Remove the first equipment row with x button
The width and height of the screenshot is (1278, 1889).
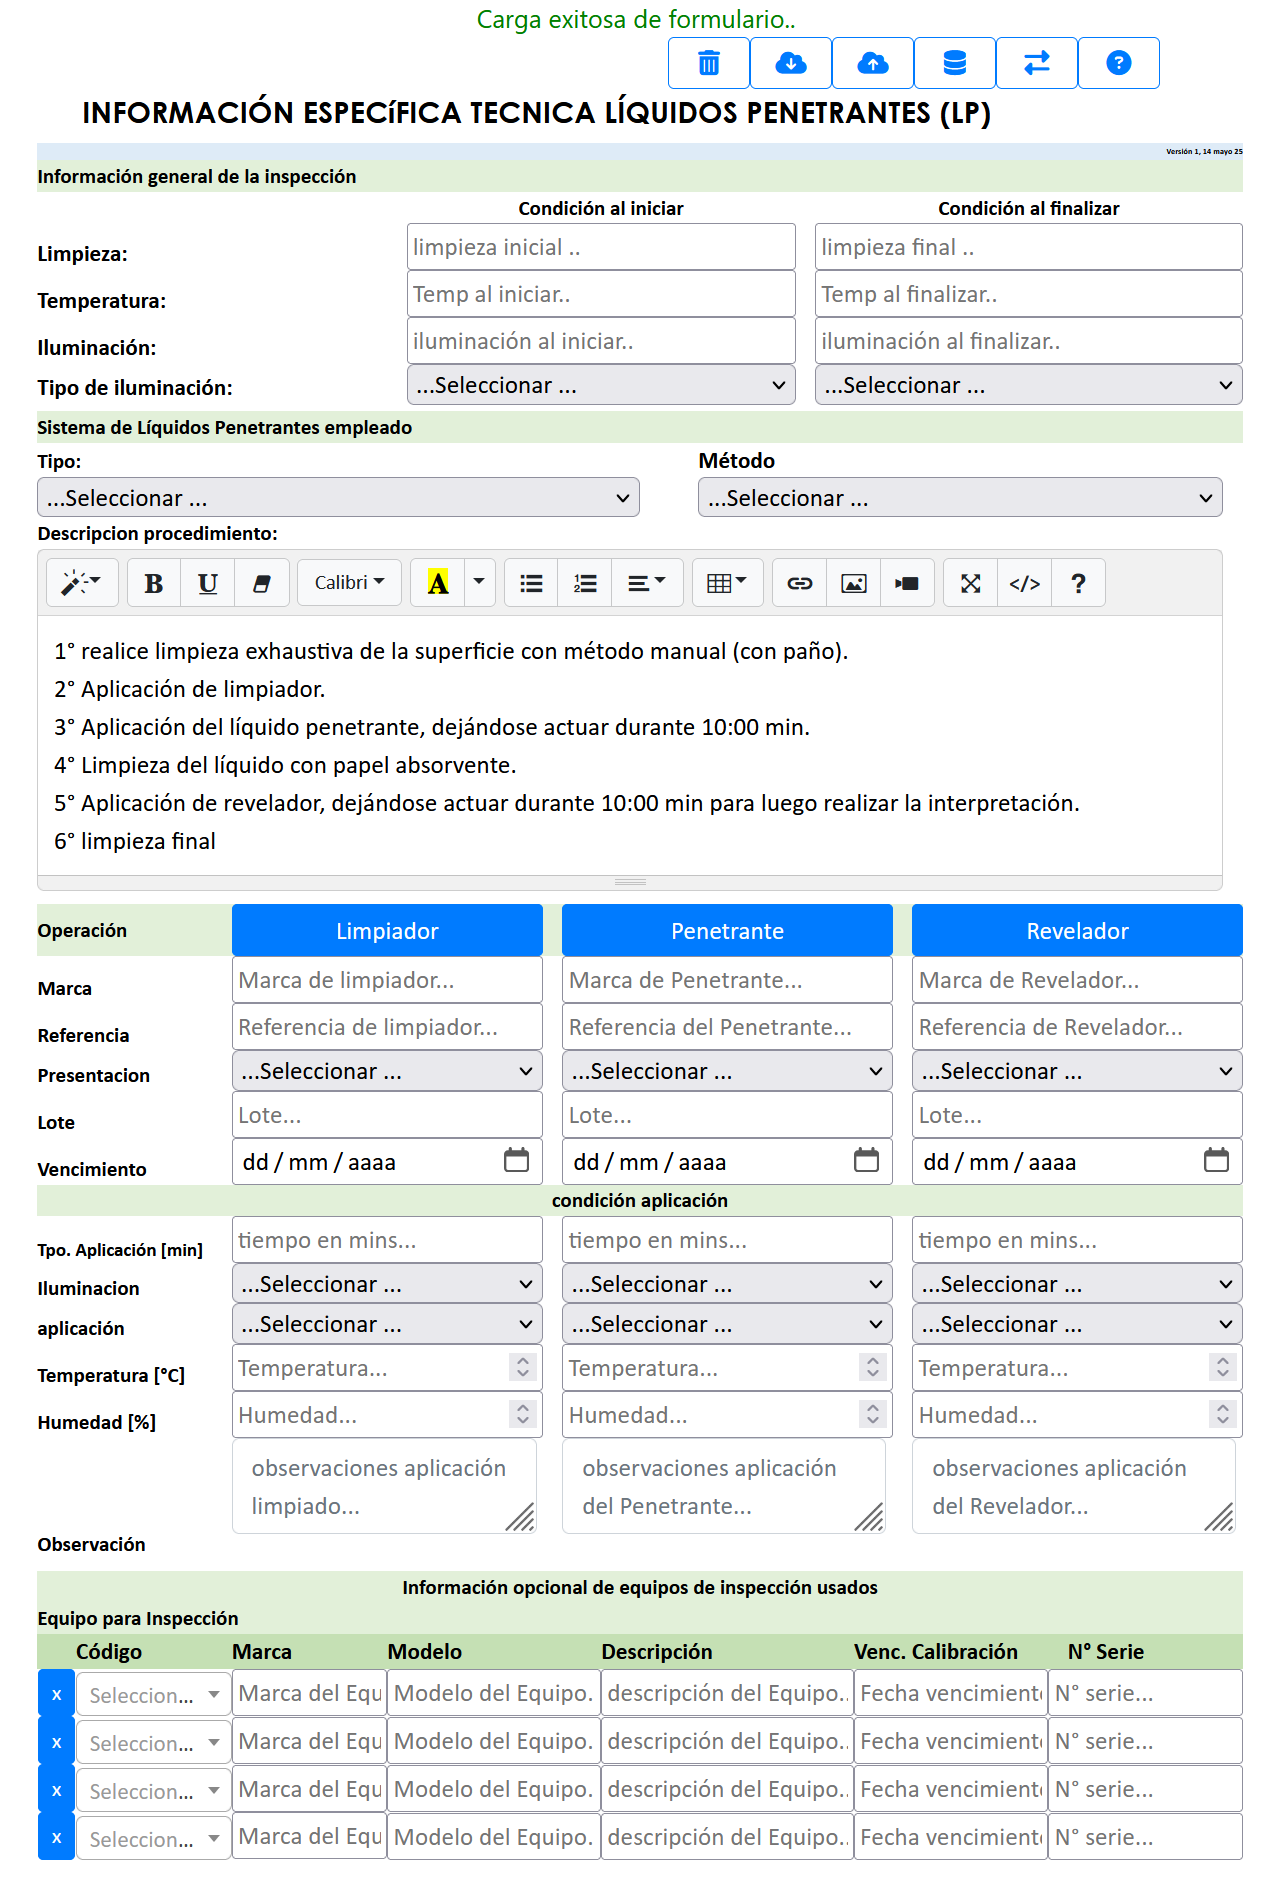pyautogui.click(x=57, y=1695)
